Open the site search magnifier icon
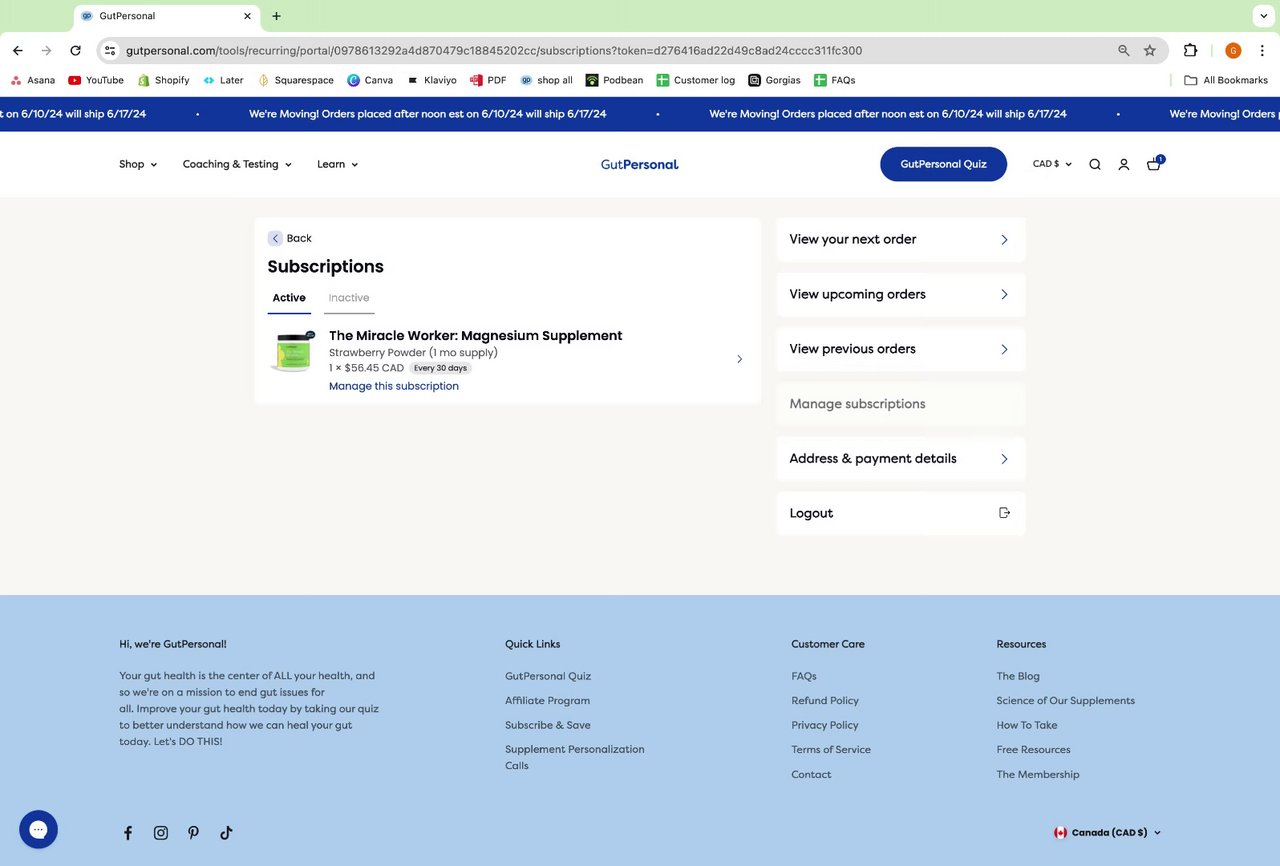 [x=1095, y=165]
